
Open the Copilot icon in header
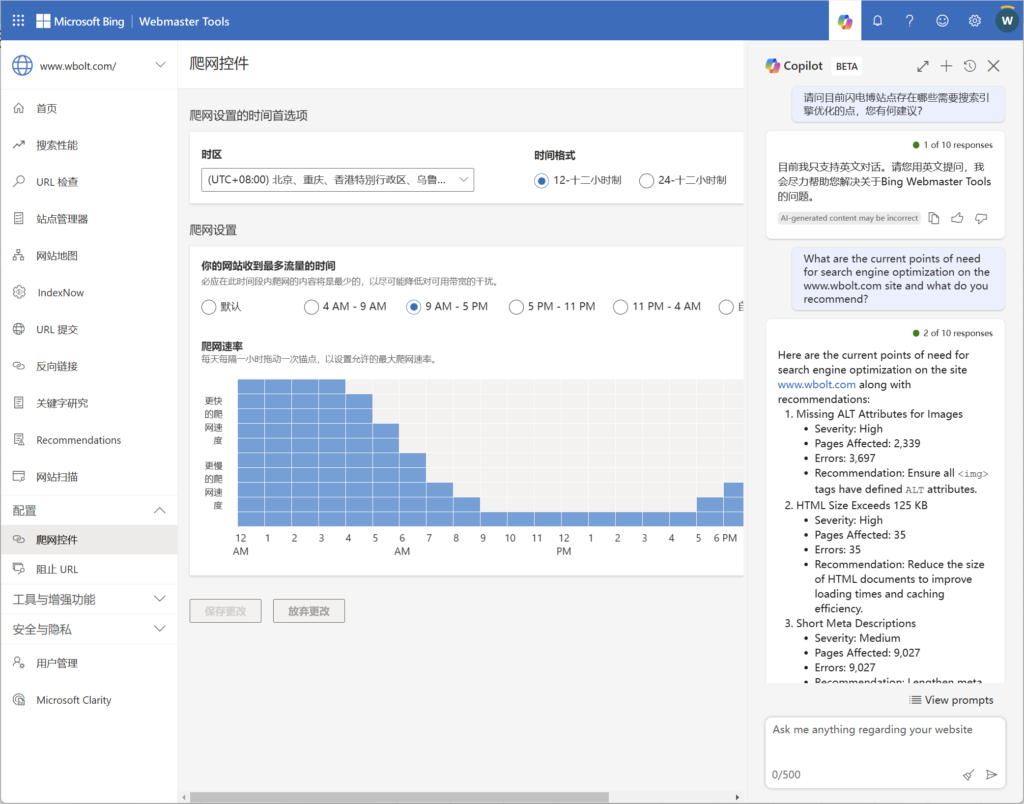pos(845,20)
